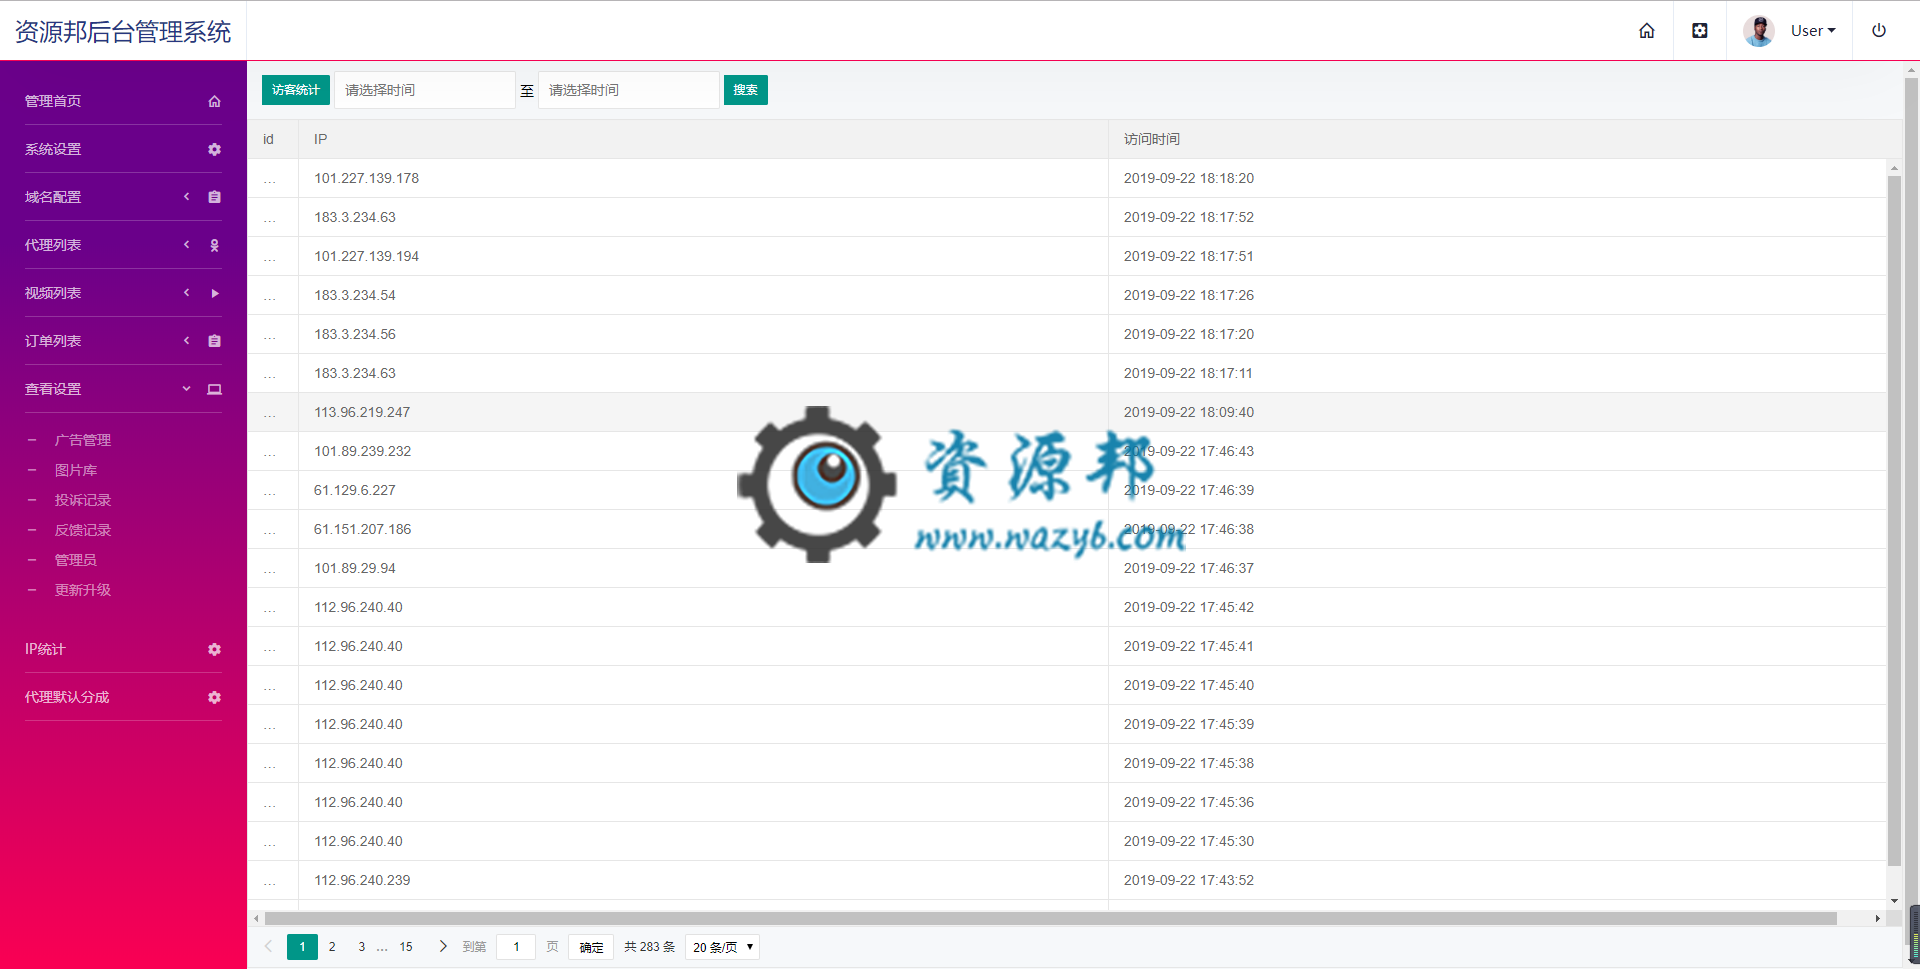Expand the 订单列表 submenu chevron
The image size is (1920, 969).
186,341
